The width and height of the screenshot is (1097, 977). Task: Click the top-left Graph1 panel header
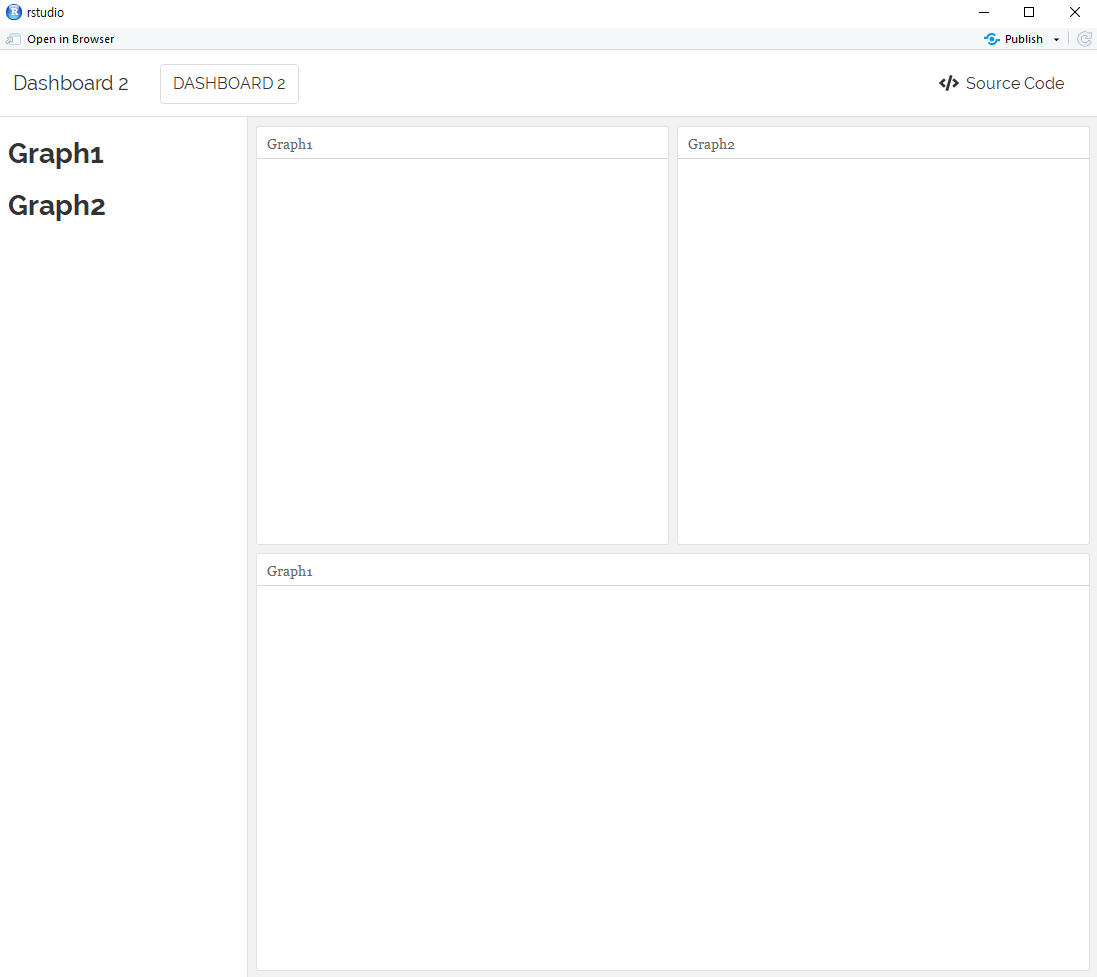[x=289, y=144]
